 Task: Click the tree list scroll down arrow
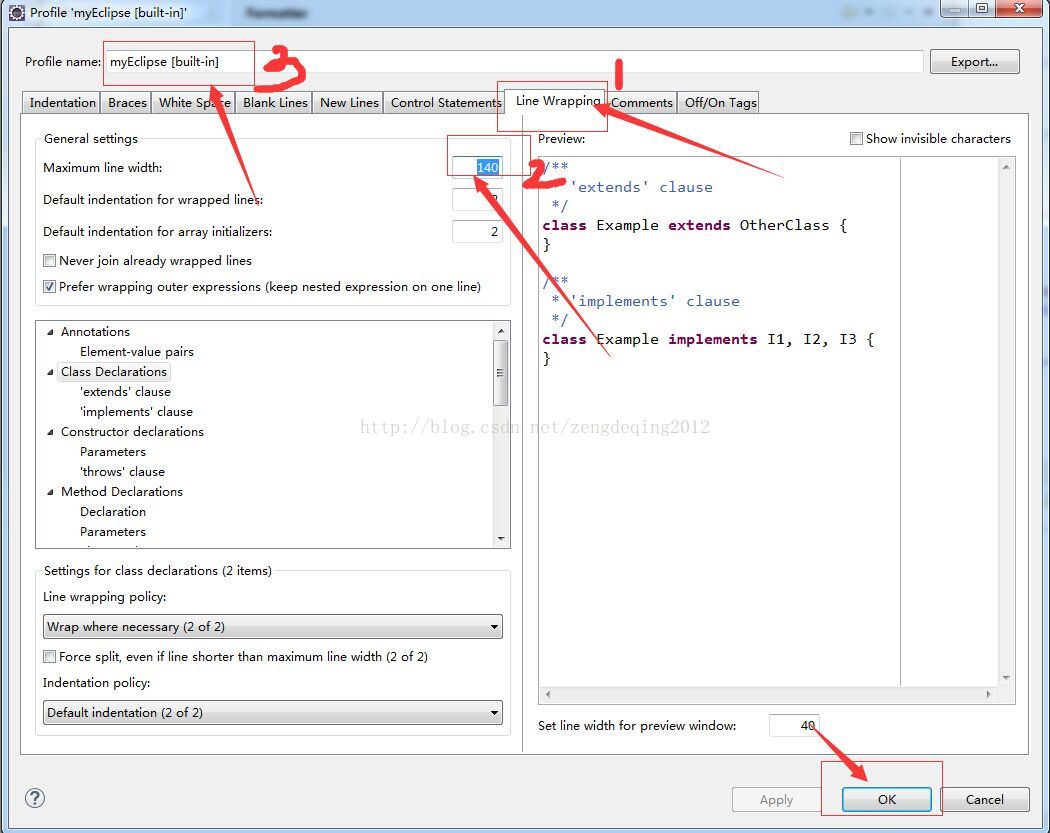coord(501,539)
